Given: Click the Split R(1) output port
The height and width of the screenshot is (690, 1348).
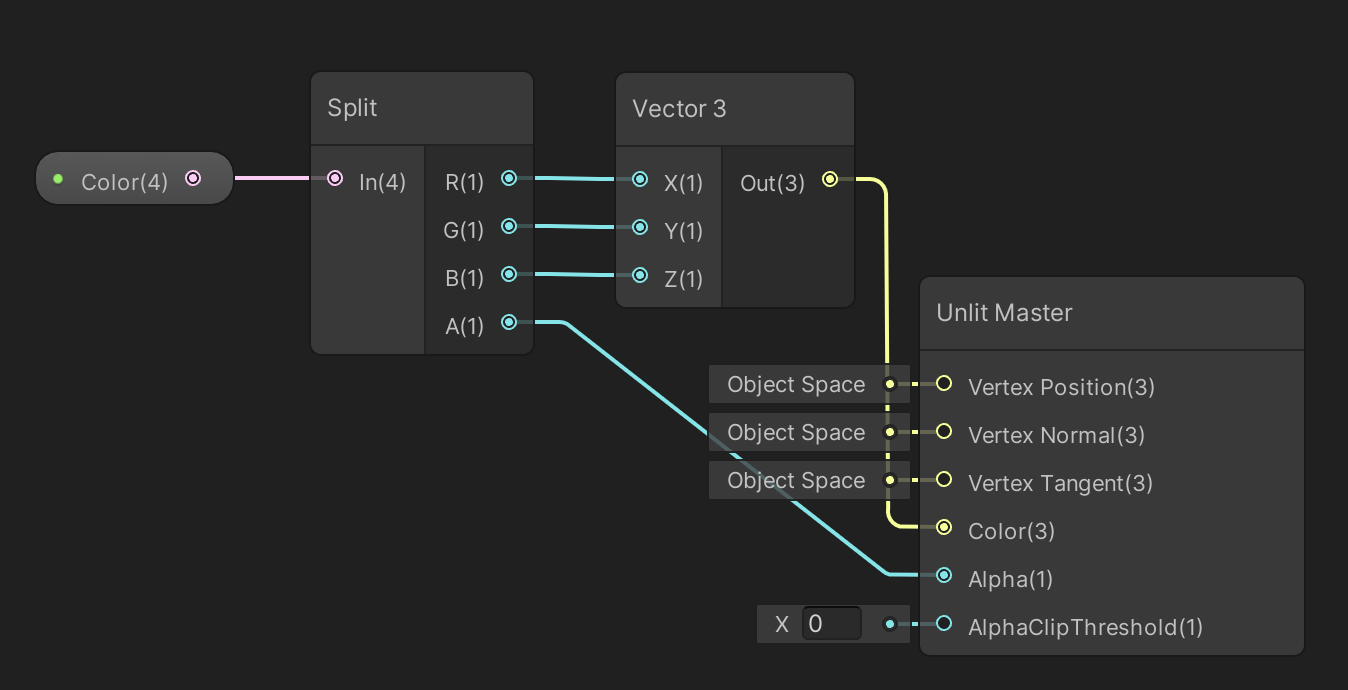Looking at the screenshot, I should click(x=509, y=179).
